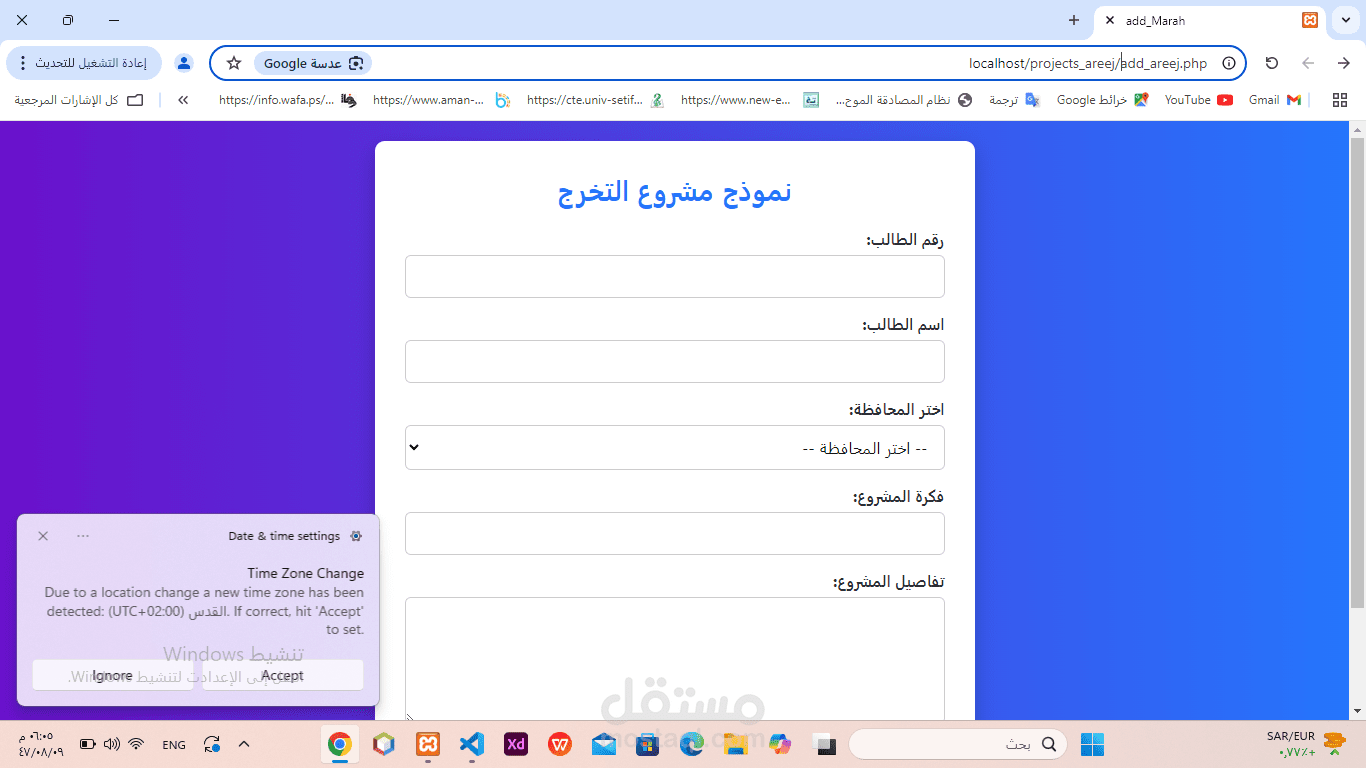Switch ENG input language indicator
Image resolution: width=1366 pixels, height=768 pixels.
pyautogui.click(x=174, y=744)
